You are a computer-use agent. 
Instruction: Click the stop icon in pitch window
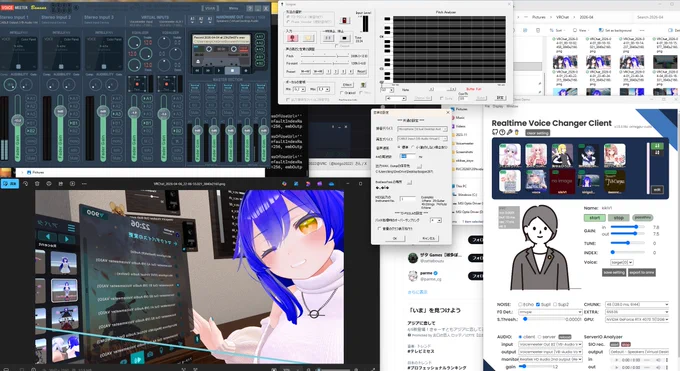pos(344,38)
